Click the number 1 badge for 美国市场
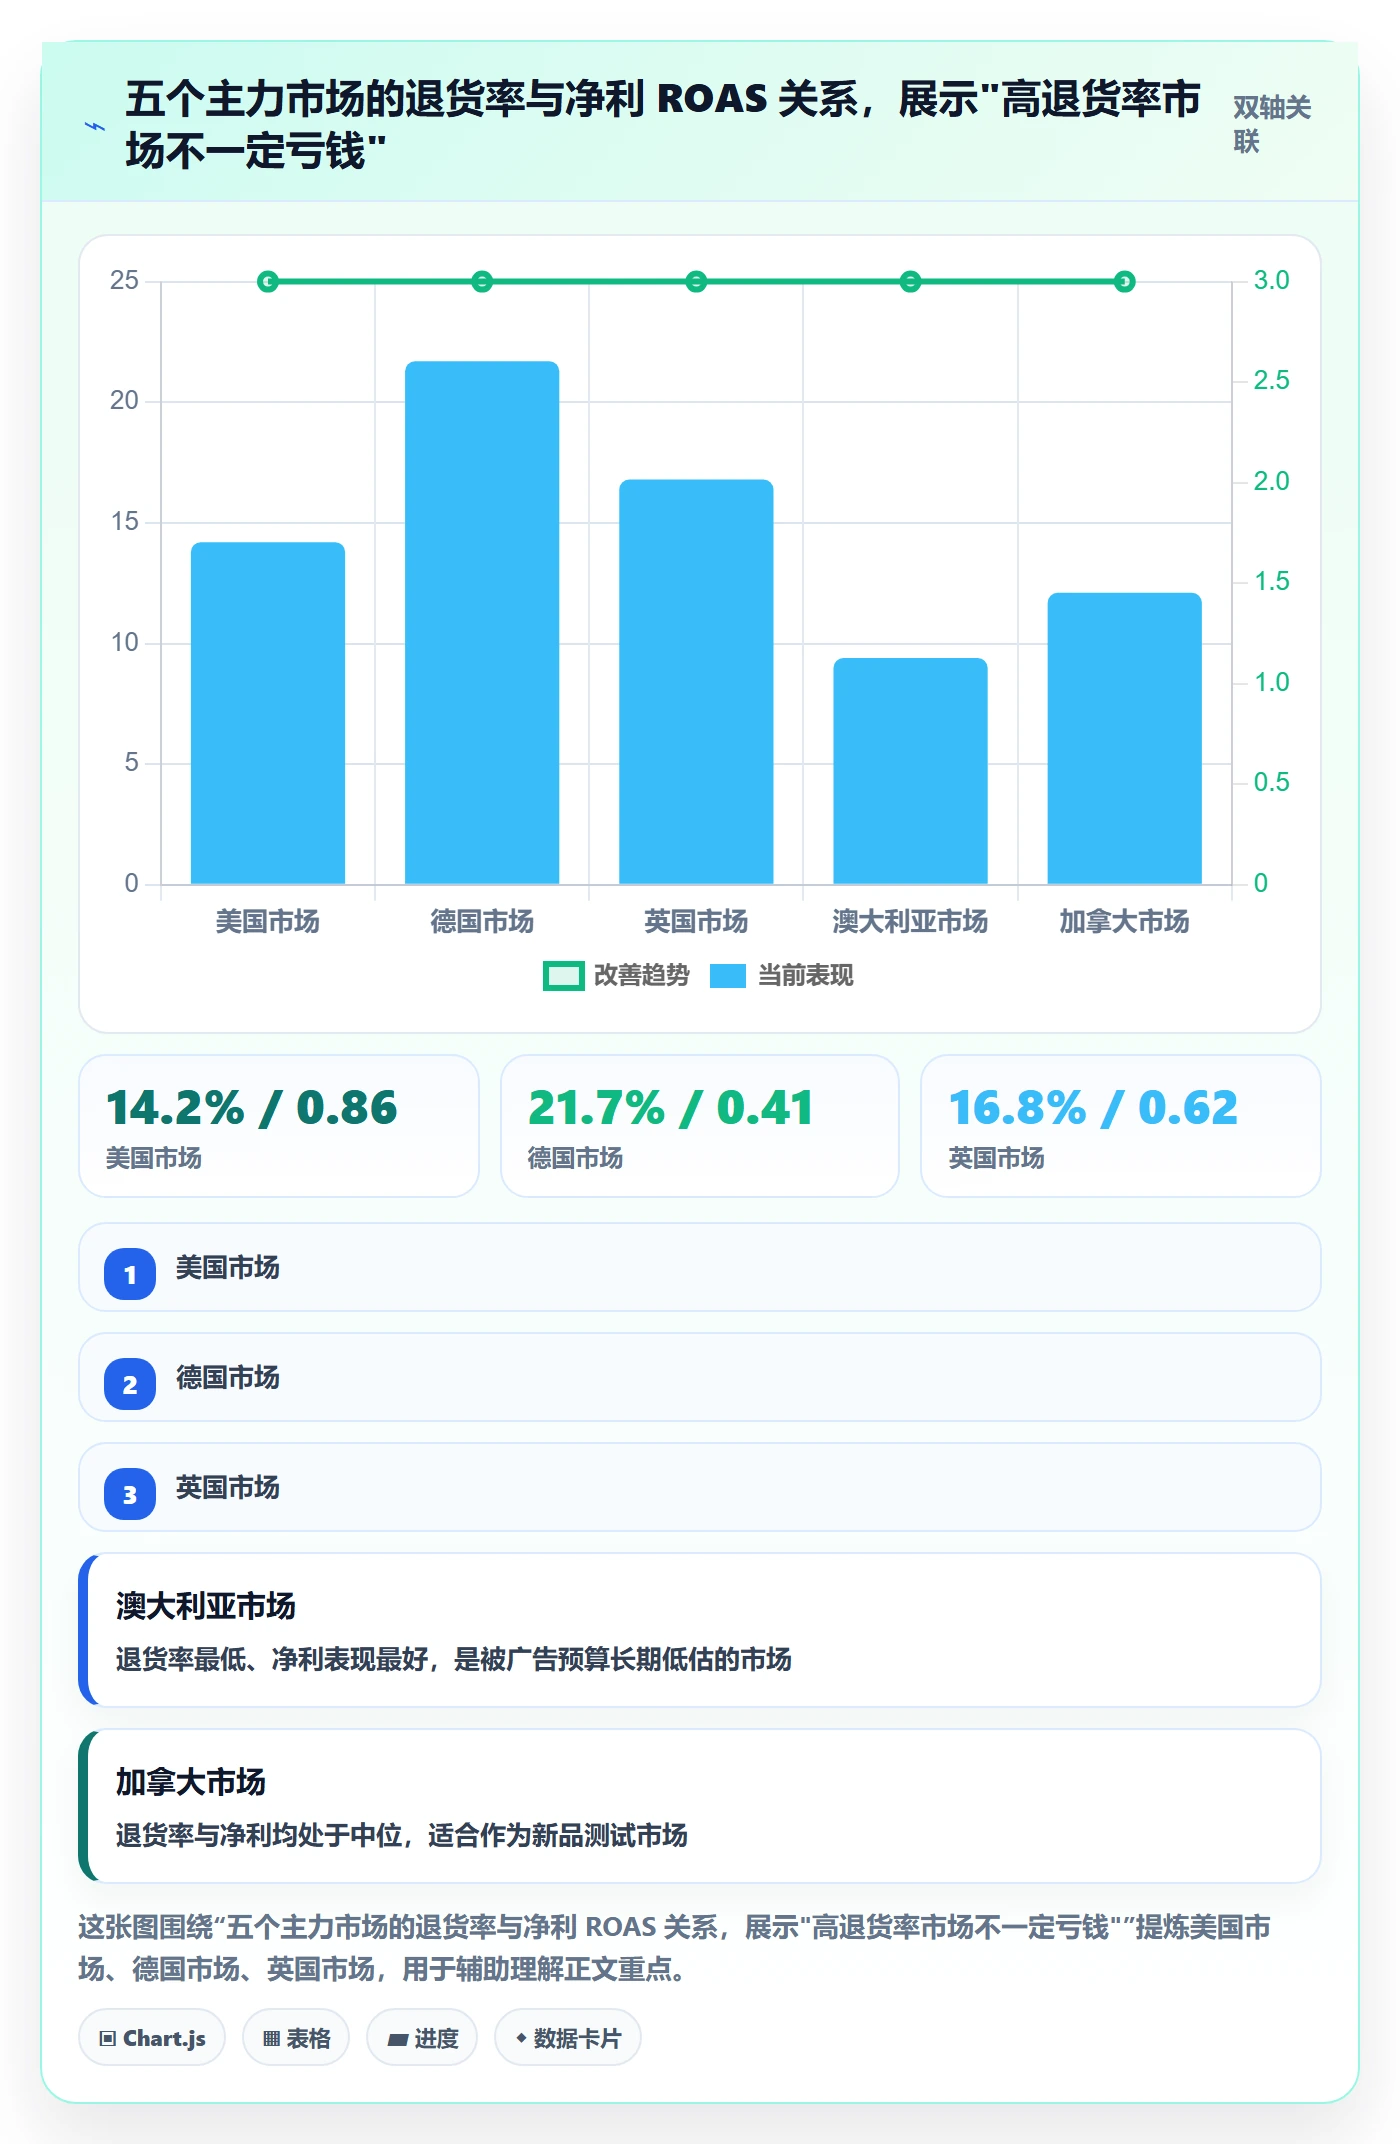The image size is (1400, 2144). [130, 1274]
